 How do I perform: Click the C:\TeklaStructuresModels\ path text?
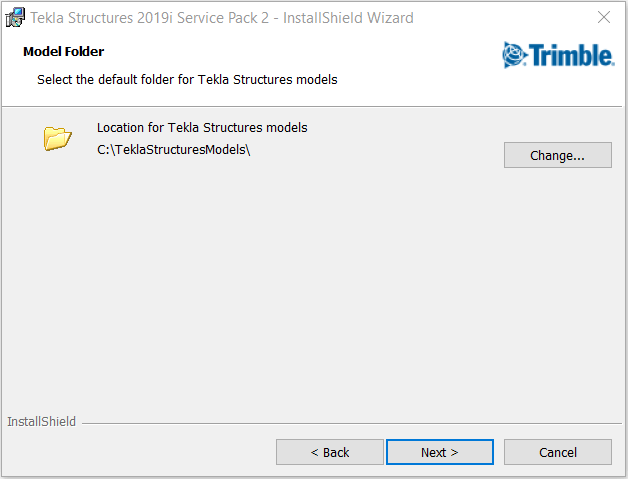(174, 150)
